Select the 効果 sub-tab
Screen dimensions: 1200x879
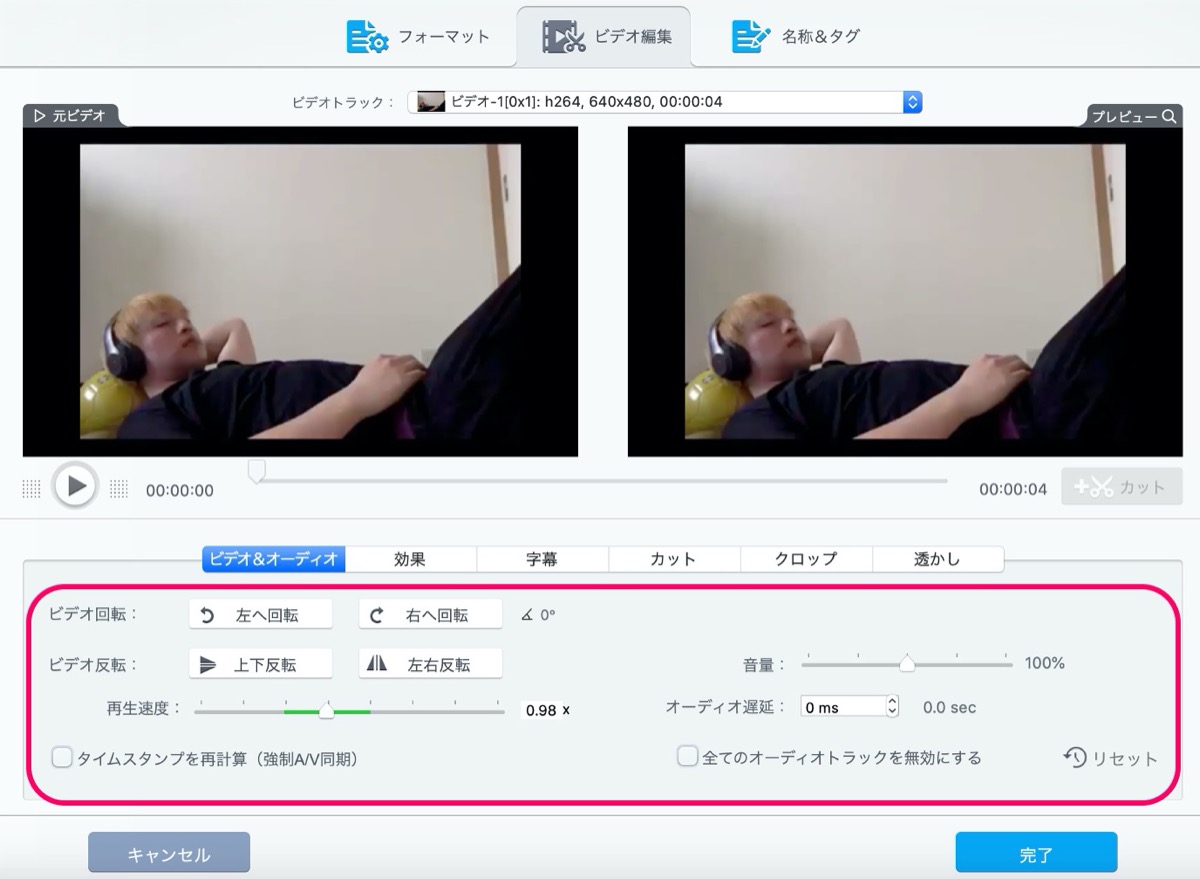(410, 559)
